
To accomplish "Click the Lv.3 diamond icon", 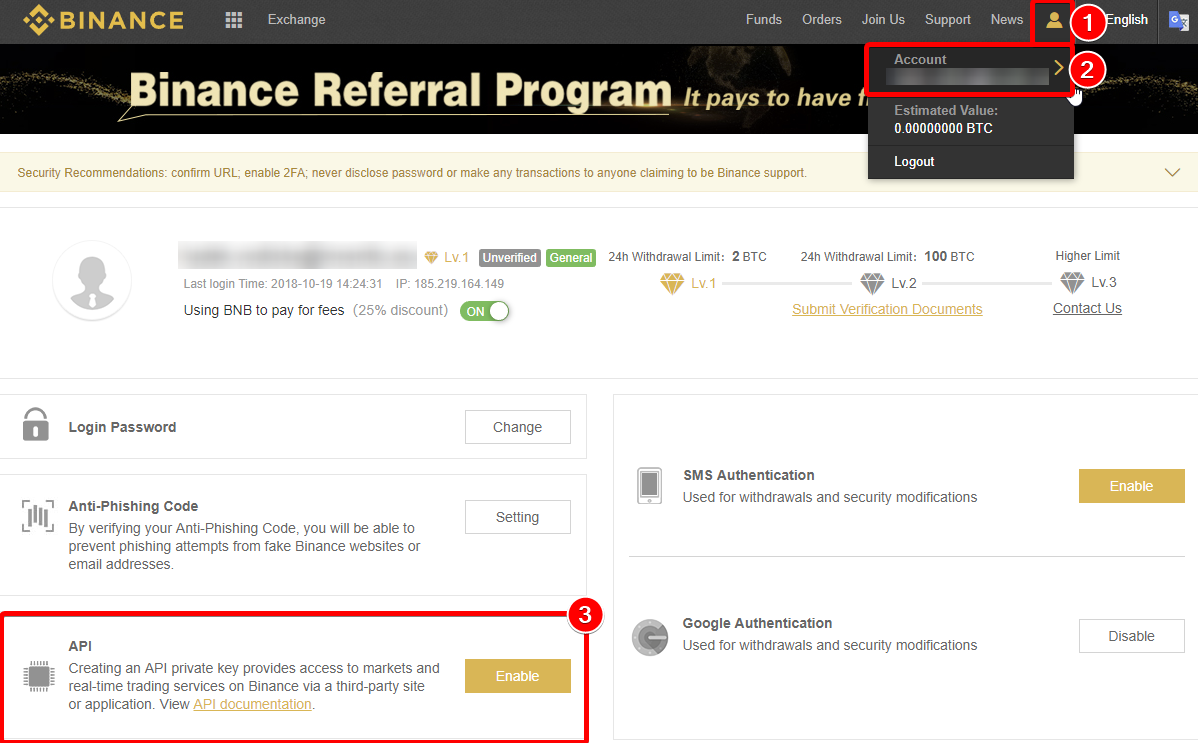I will (x=1073, y=283).
